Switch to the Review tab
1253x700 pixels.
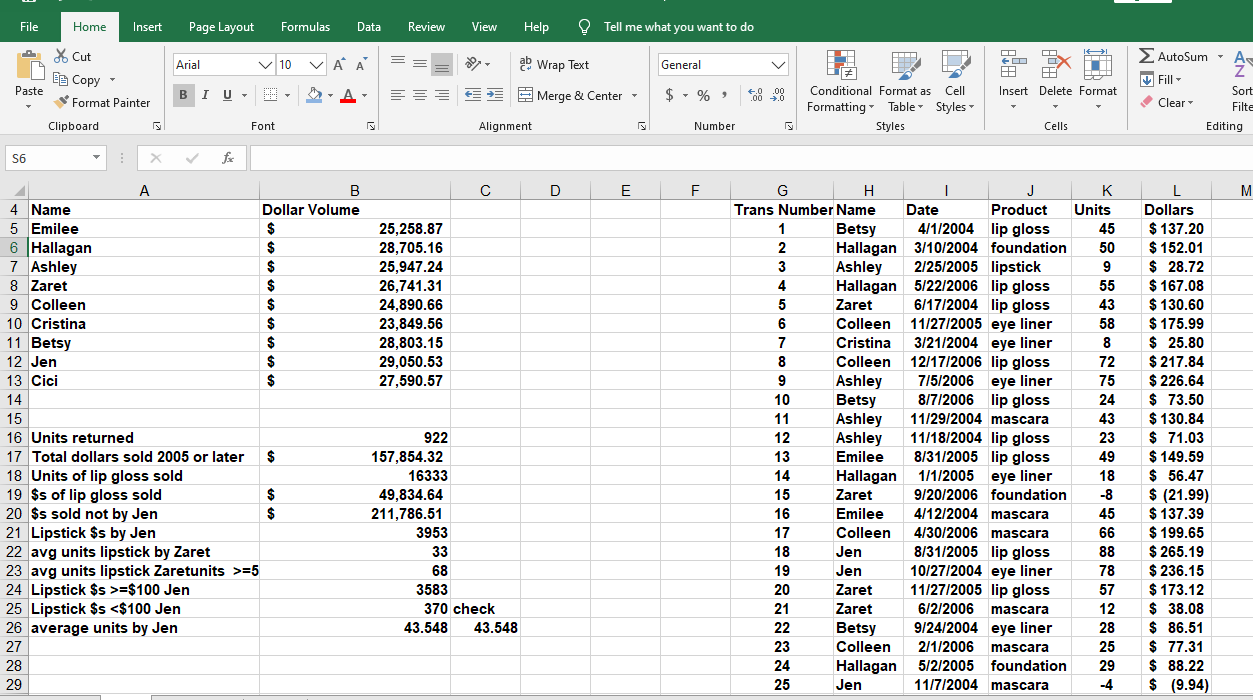427,27
